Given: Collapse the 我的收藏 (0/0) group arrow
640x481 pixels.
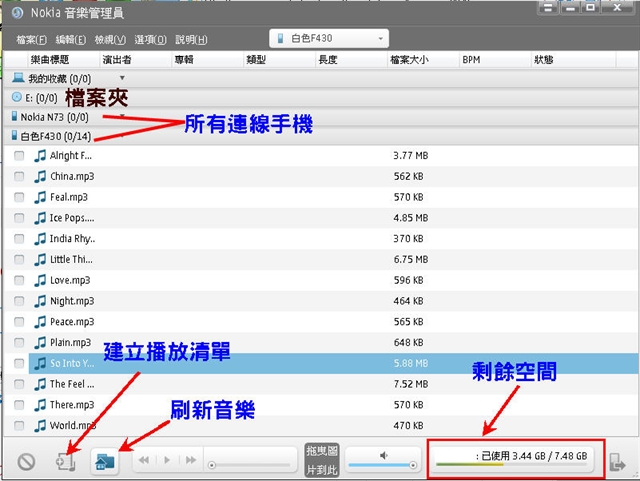Looking at the screenshot, I should coord(122,78).
